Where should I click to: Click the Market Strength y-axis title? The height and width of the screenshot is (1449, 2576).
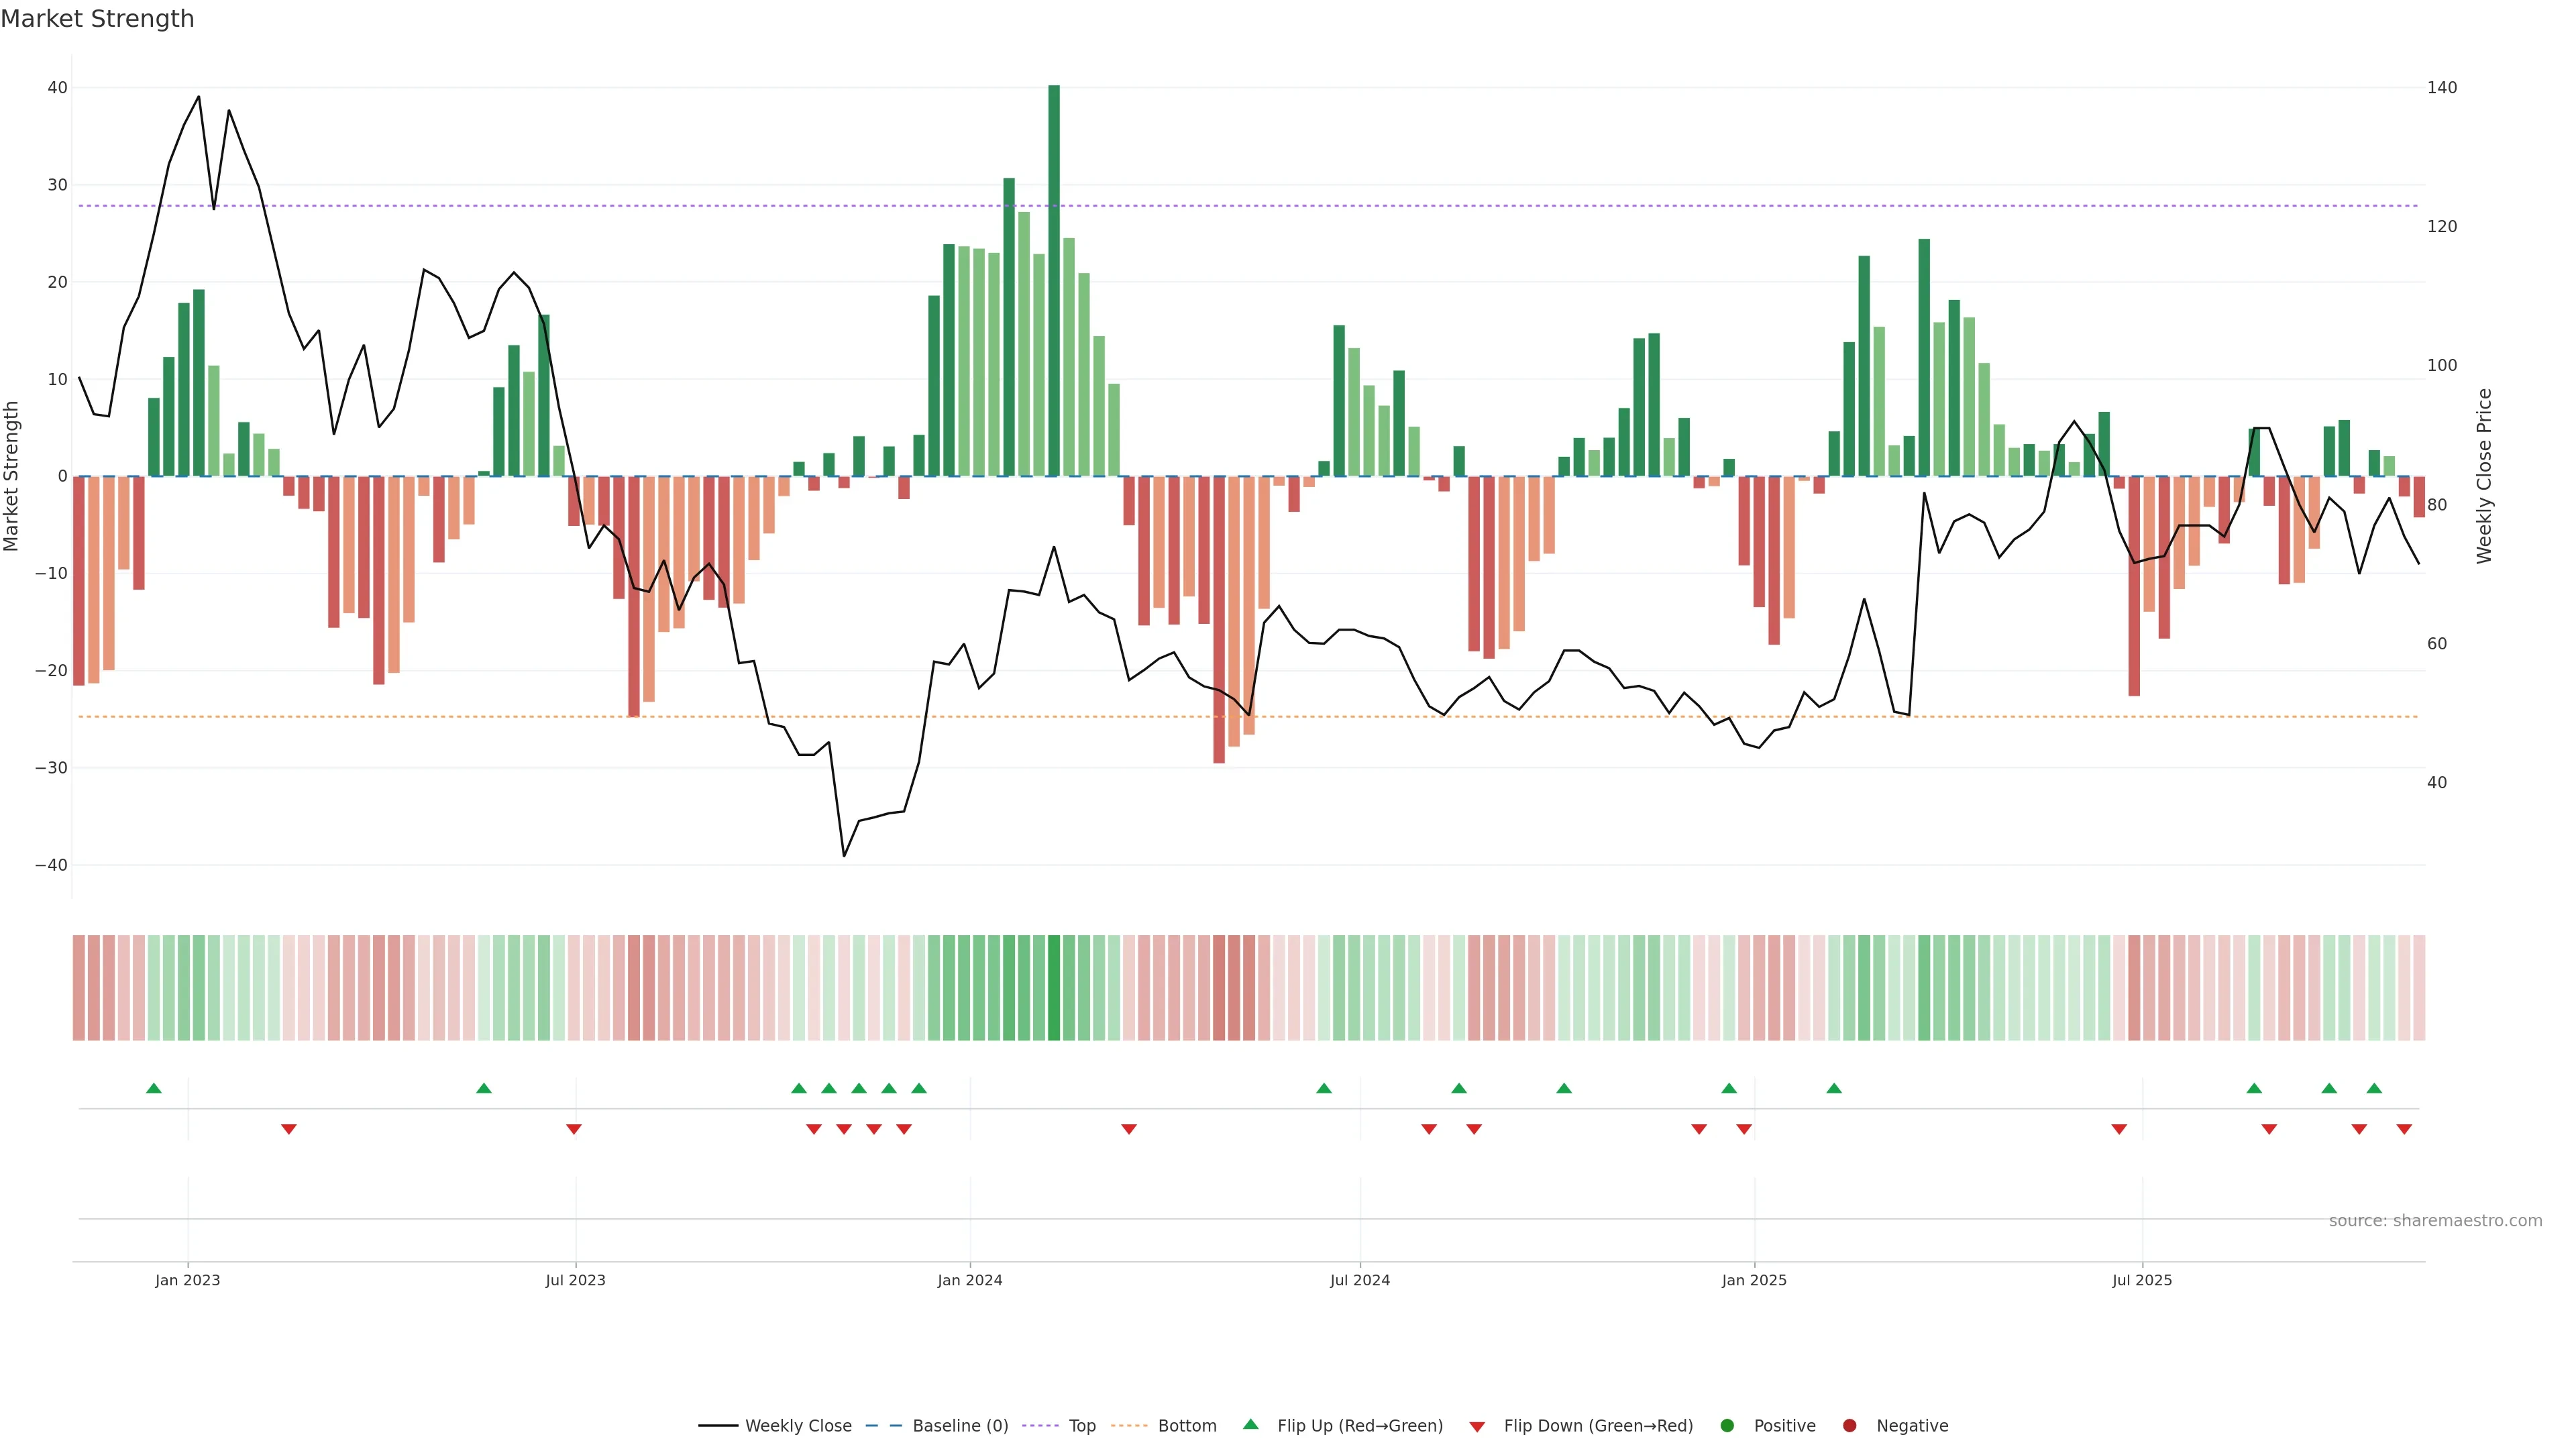point(12,476)
